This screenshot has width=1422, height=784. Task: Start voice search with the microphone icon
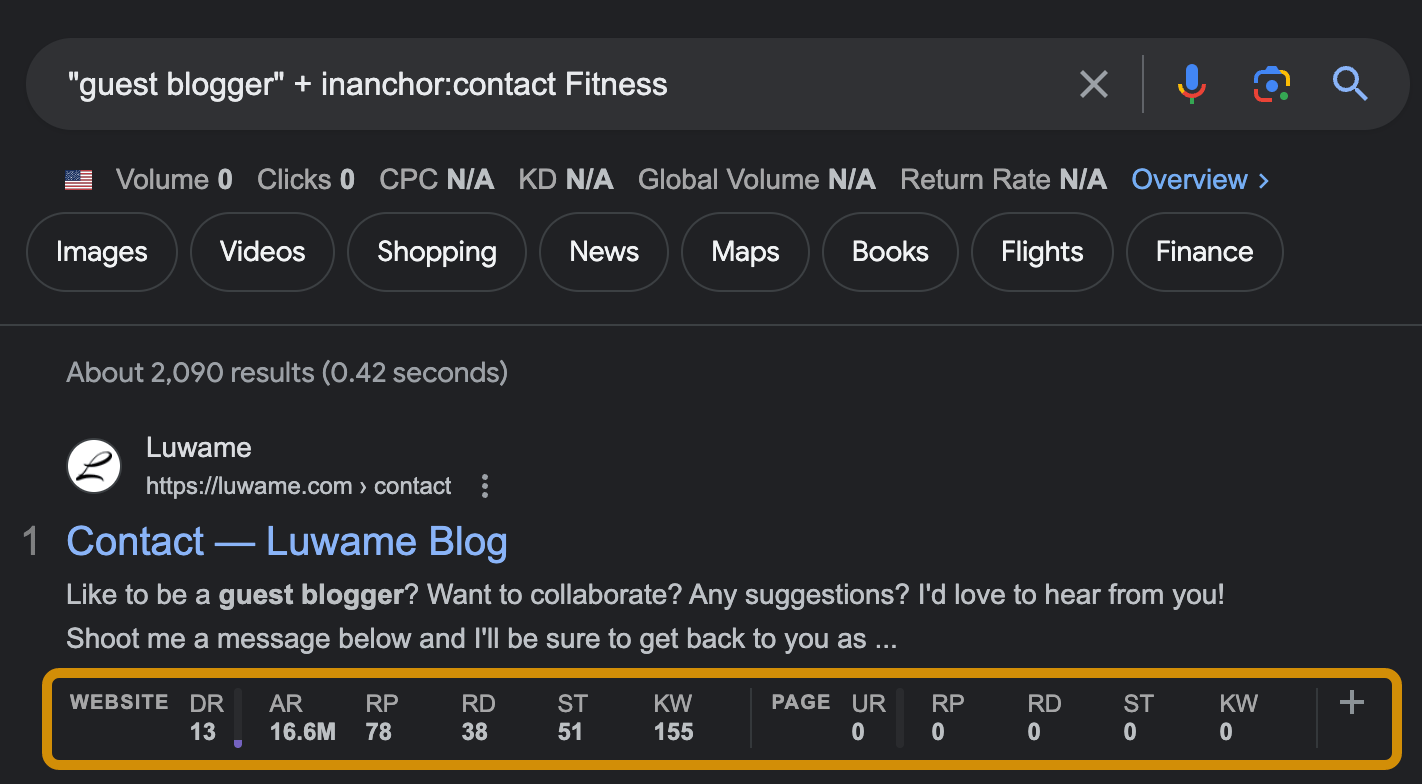(1191, 84)
